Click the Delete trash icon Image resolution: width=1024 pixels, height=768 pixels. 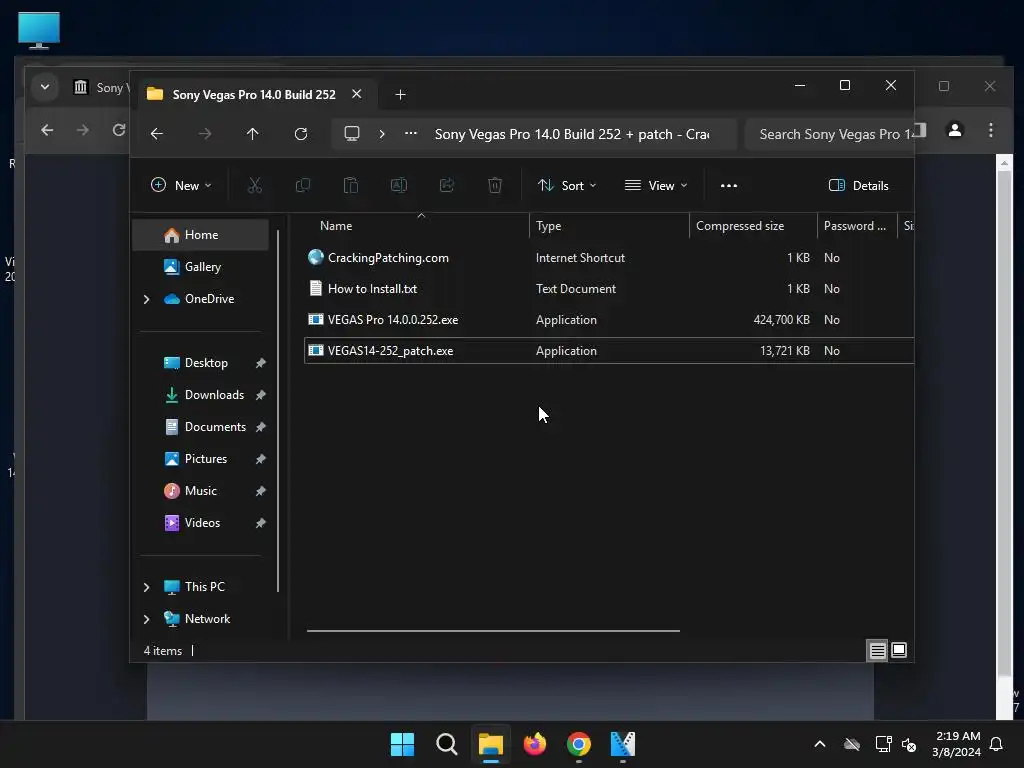[495, 185]
